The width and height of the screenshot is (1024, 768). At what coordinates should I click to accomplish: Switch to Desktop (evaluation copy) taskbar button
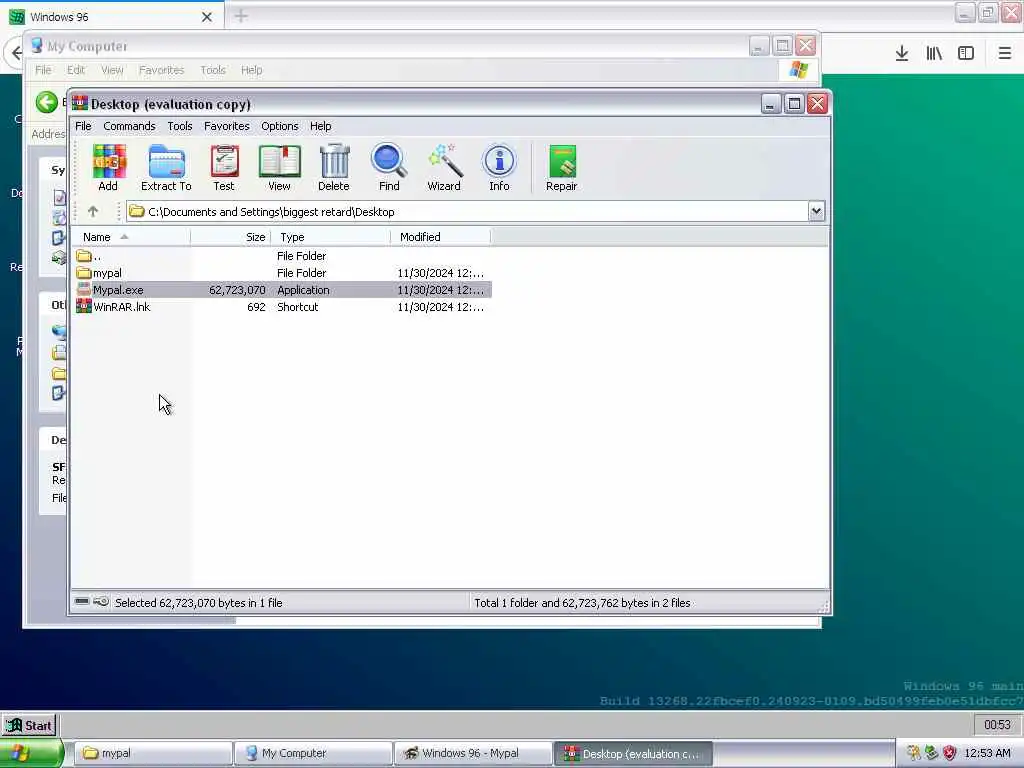pyautogui.click(x=633, y=753)
